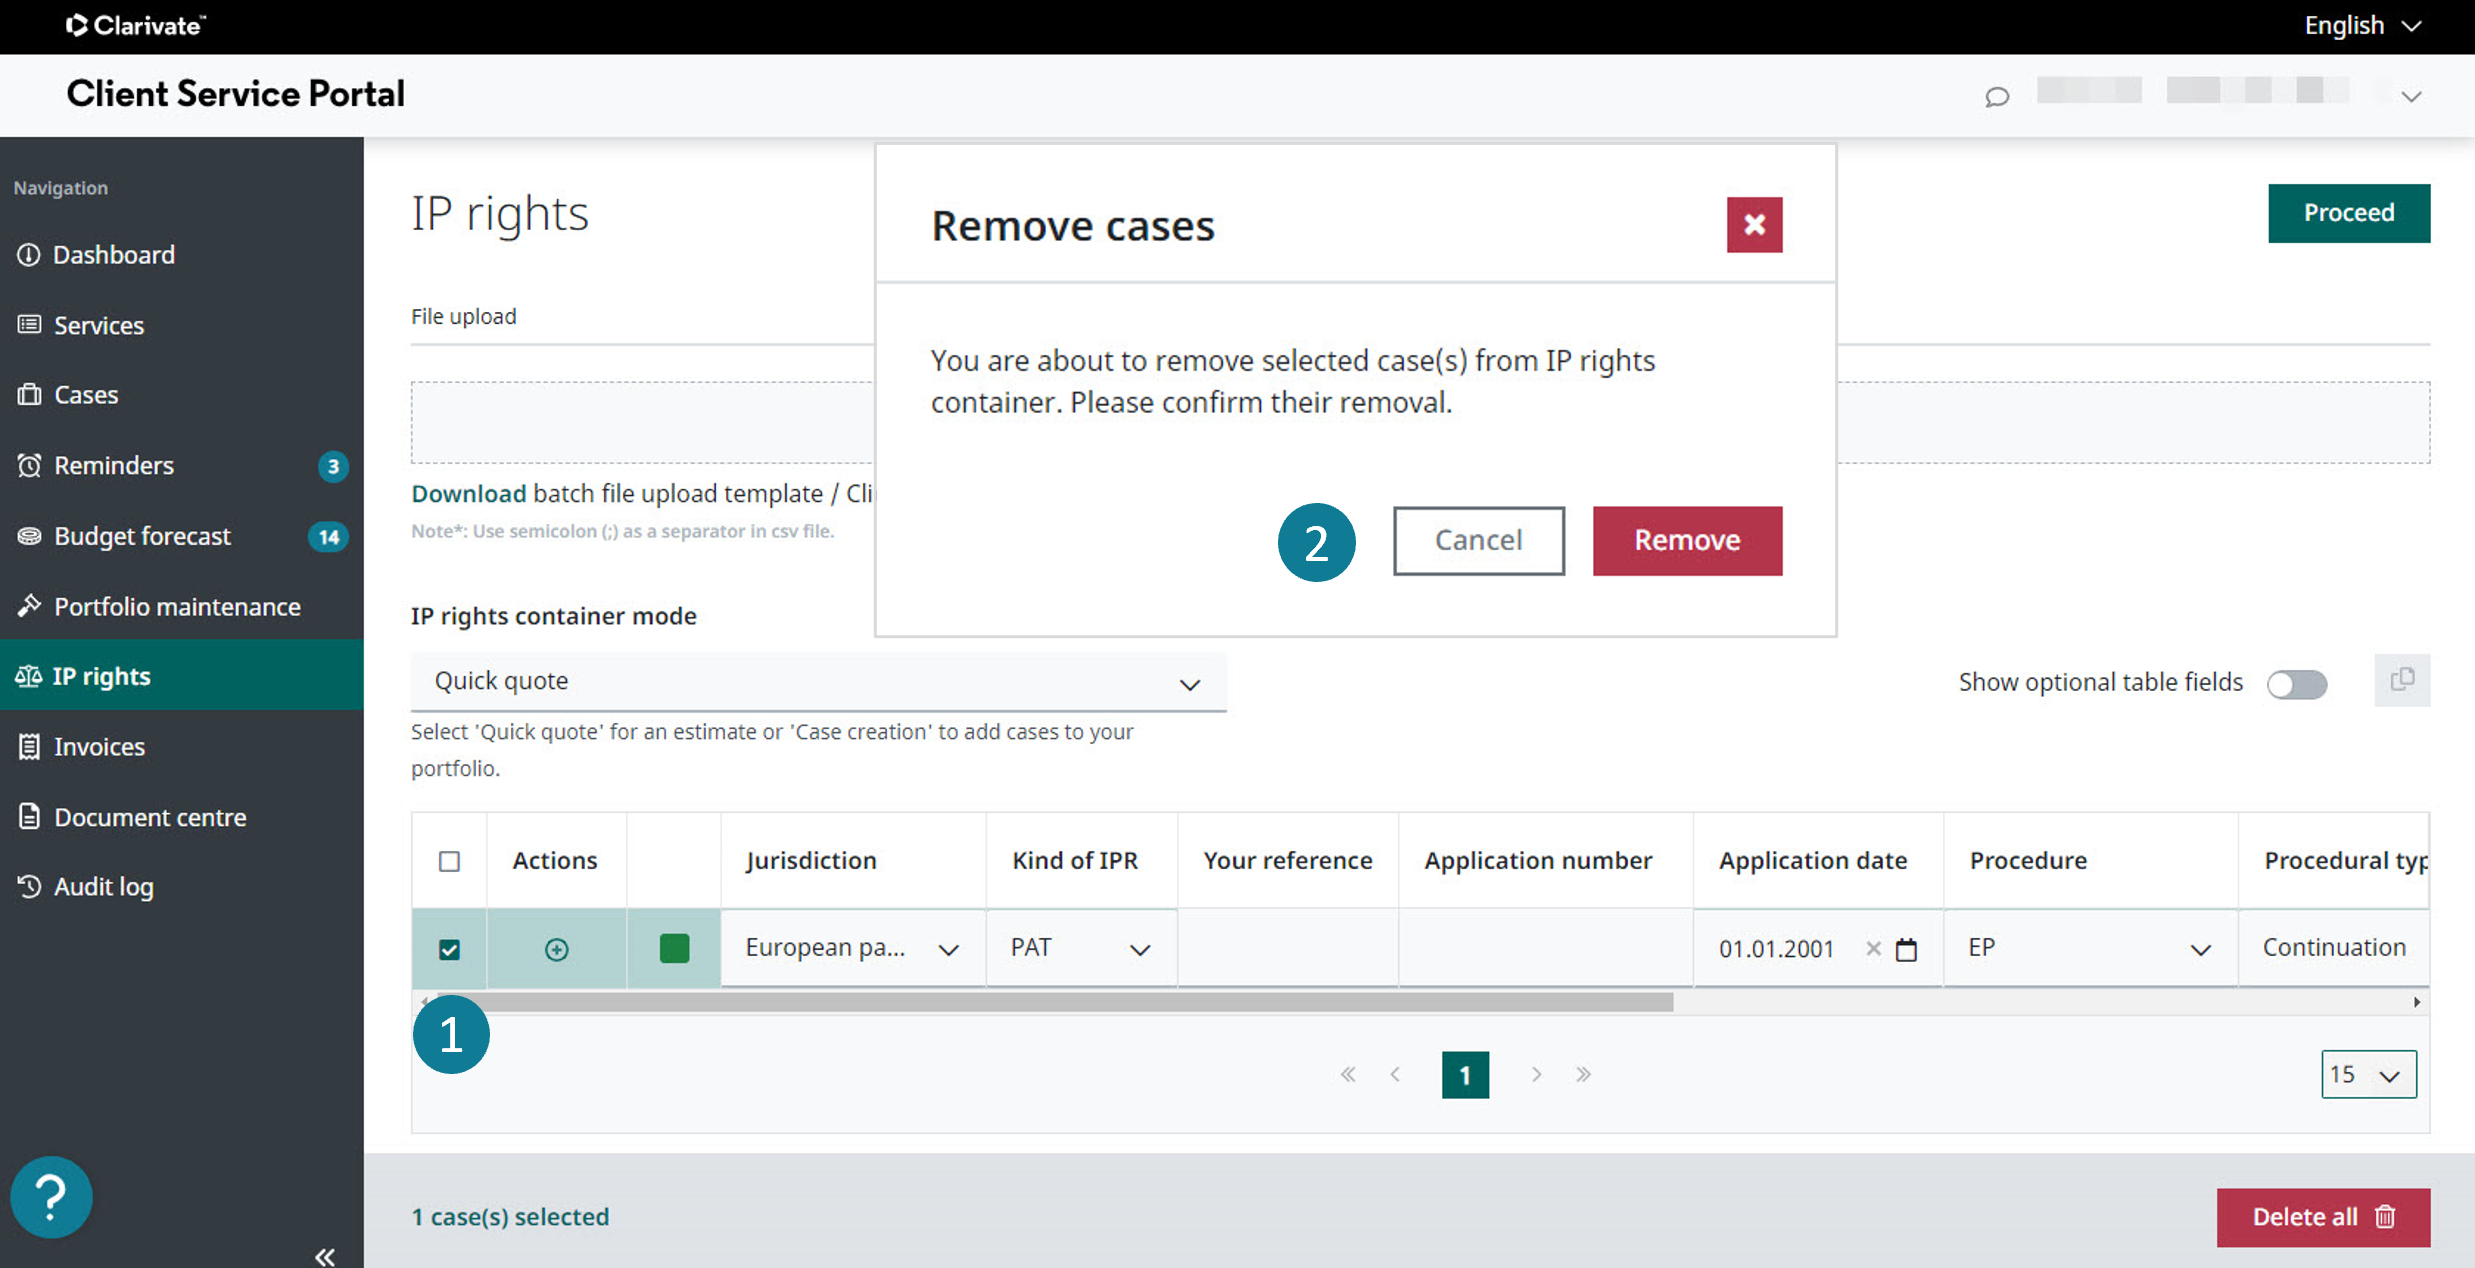Click the Budget forecast badge showing 14
This screenshot has width=2475, height=1268.
click(x=328, y=537)
